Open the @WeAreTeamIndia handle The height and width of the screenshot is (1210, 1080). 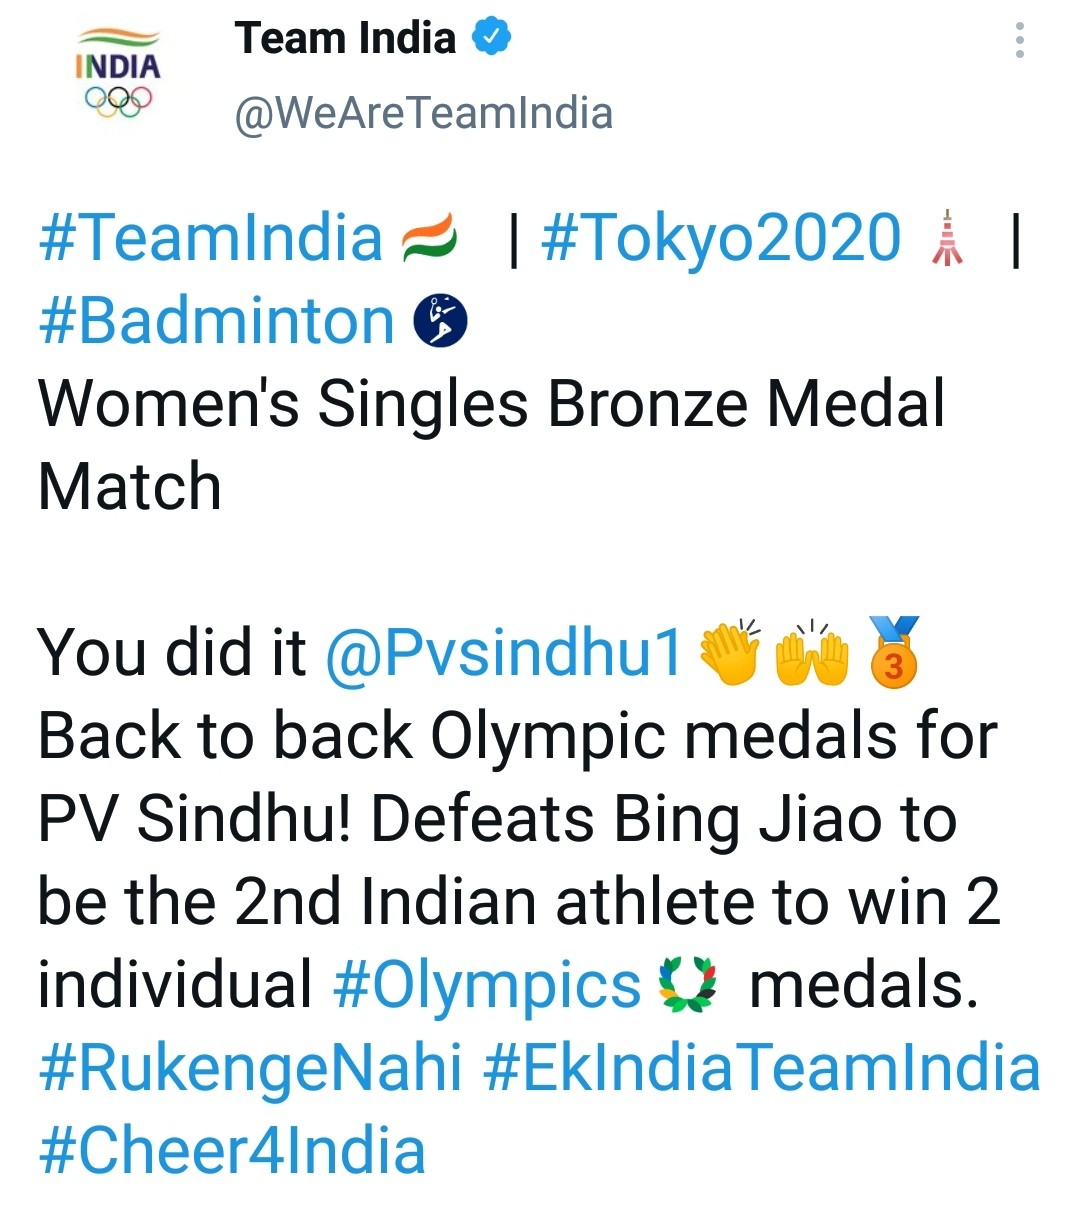(423, 114)
